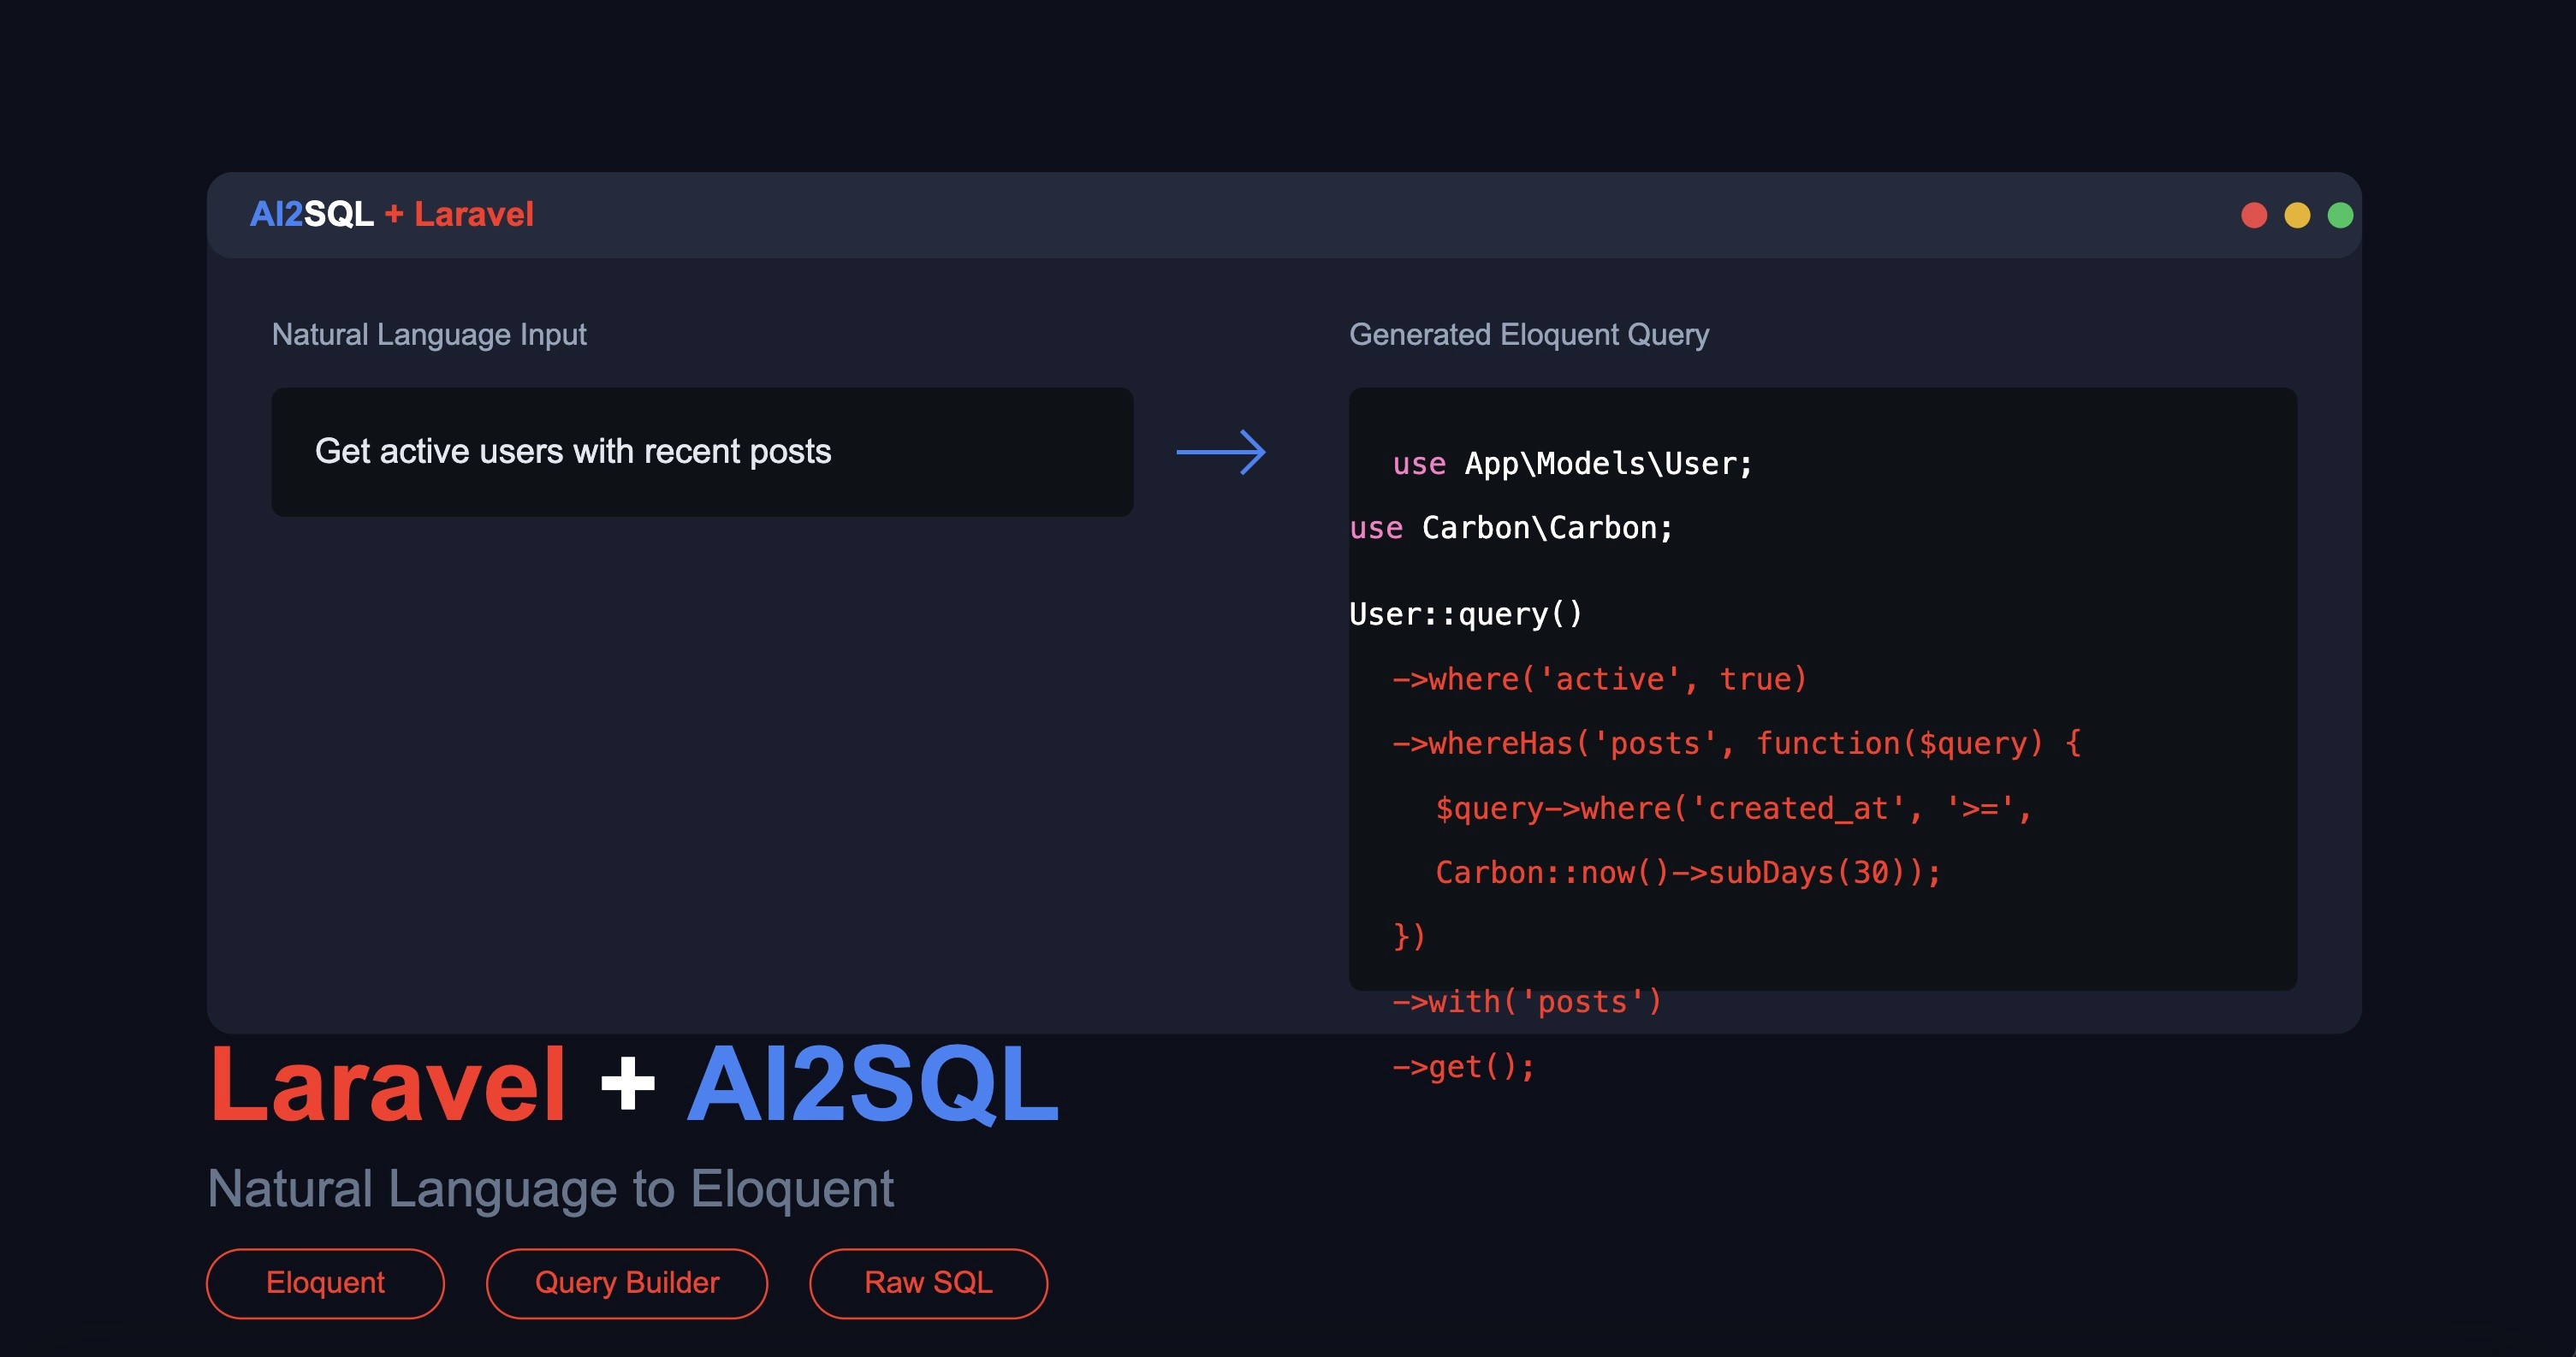
Task: Click the ->where('active', true) line
Action: (1600, 679)
